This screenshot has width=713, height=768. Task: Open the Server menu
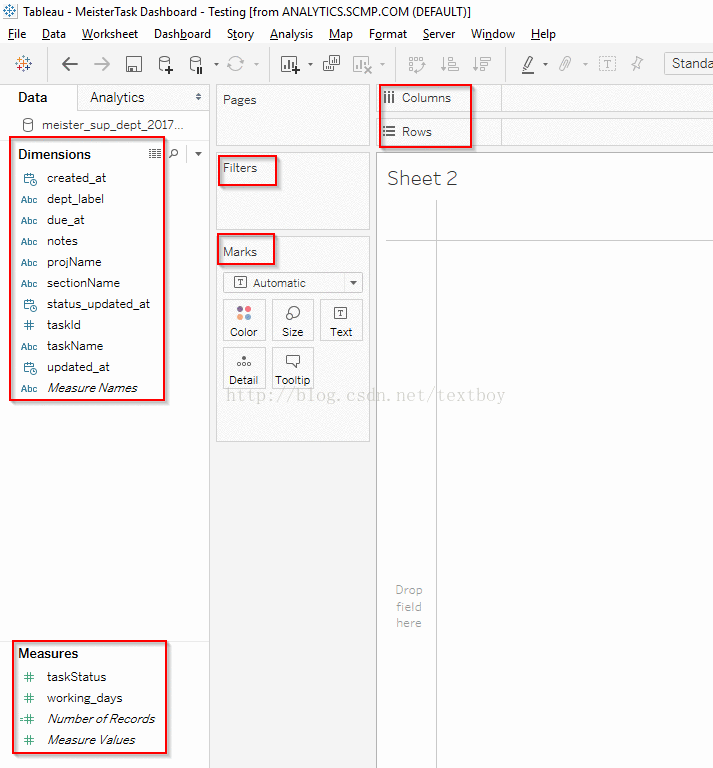[439, 34]
